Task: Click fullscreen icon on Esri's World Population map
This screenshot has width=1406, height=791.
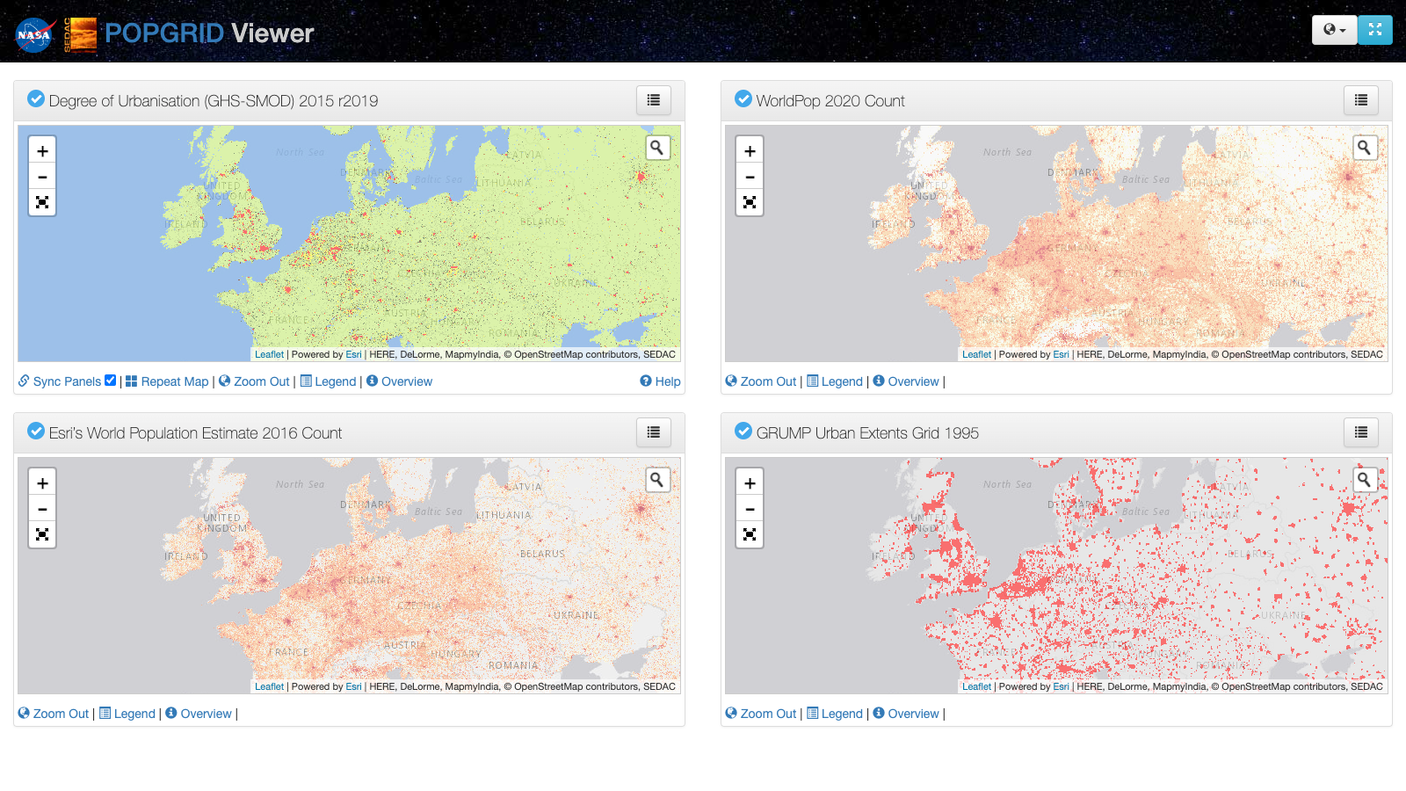Action: 42,535
